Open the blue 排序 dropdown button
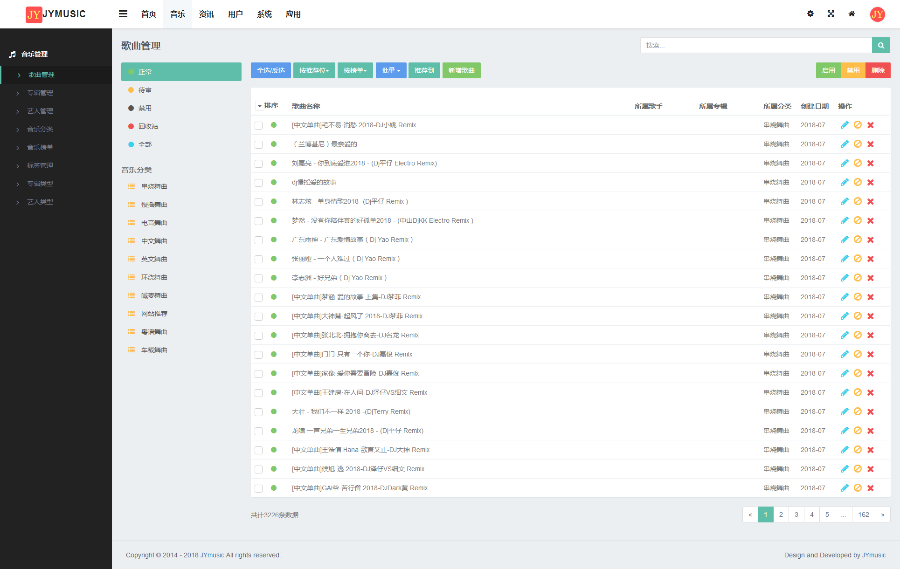 click(x=391, y=71)
